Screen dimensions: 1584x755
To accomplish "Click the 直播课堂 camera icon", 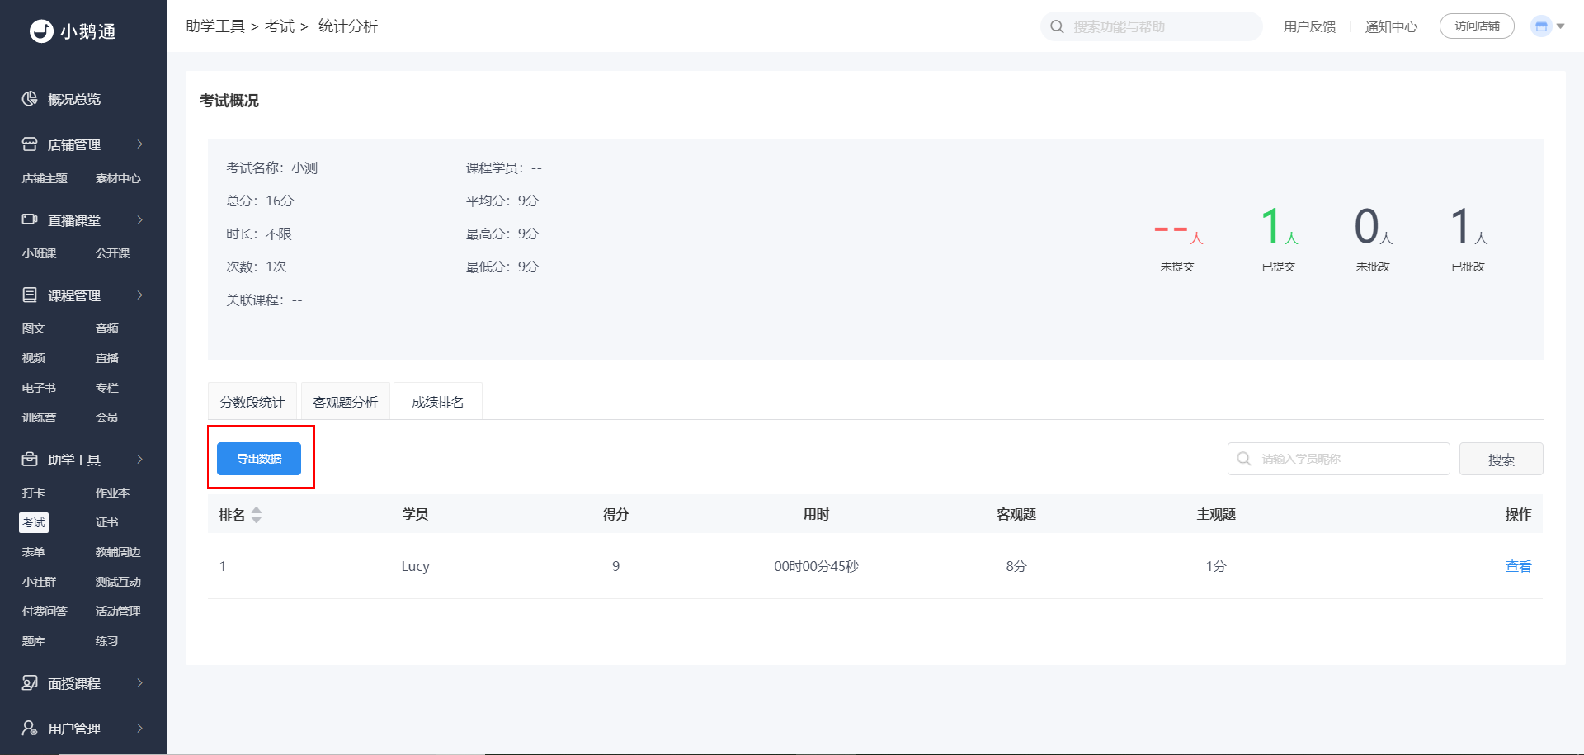I will pyautogui.click(x=30, y=219).
